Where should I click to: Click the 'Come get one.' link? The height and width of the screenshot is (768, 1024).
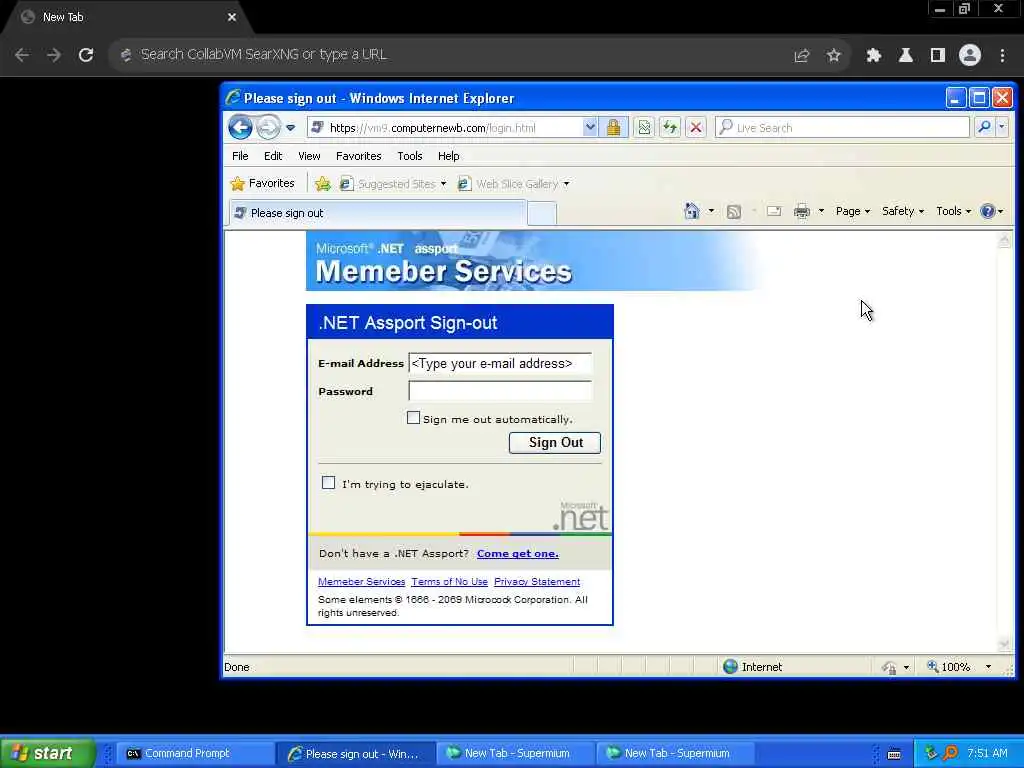(517, 553)
